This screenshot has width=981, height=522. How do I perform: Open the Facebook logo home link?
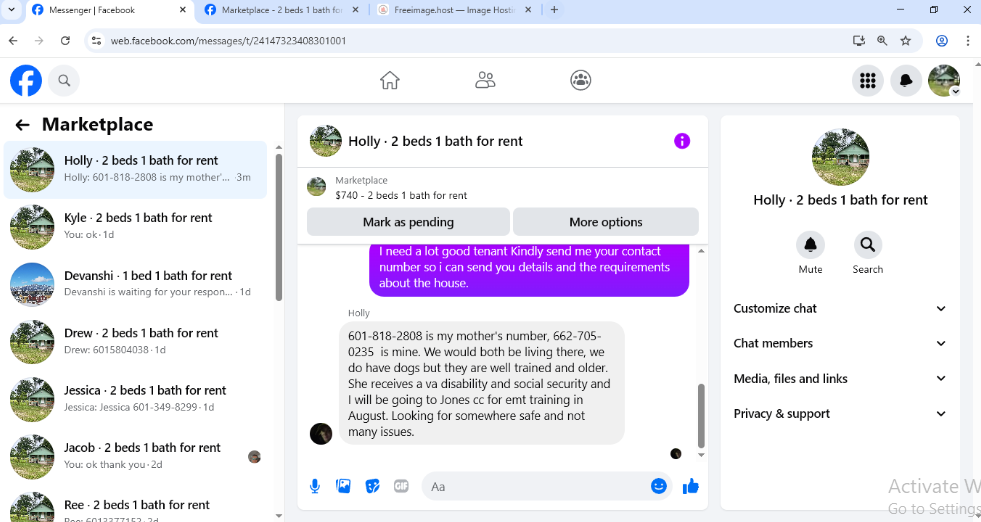[26, 80]
